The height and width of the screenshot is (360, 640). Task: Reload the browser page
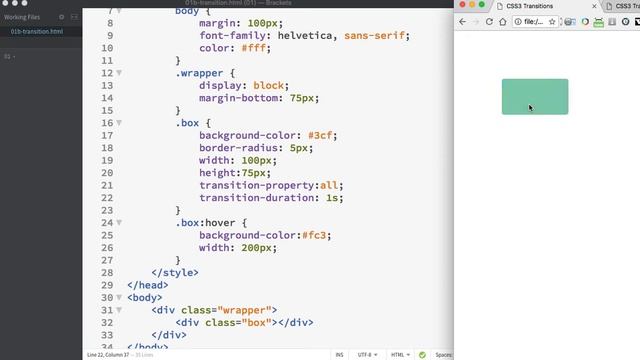tap(489, 22)
